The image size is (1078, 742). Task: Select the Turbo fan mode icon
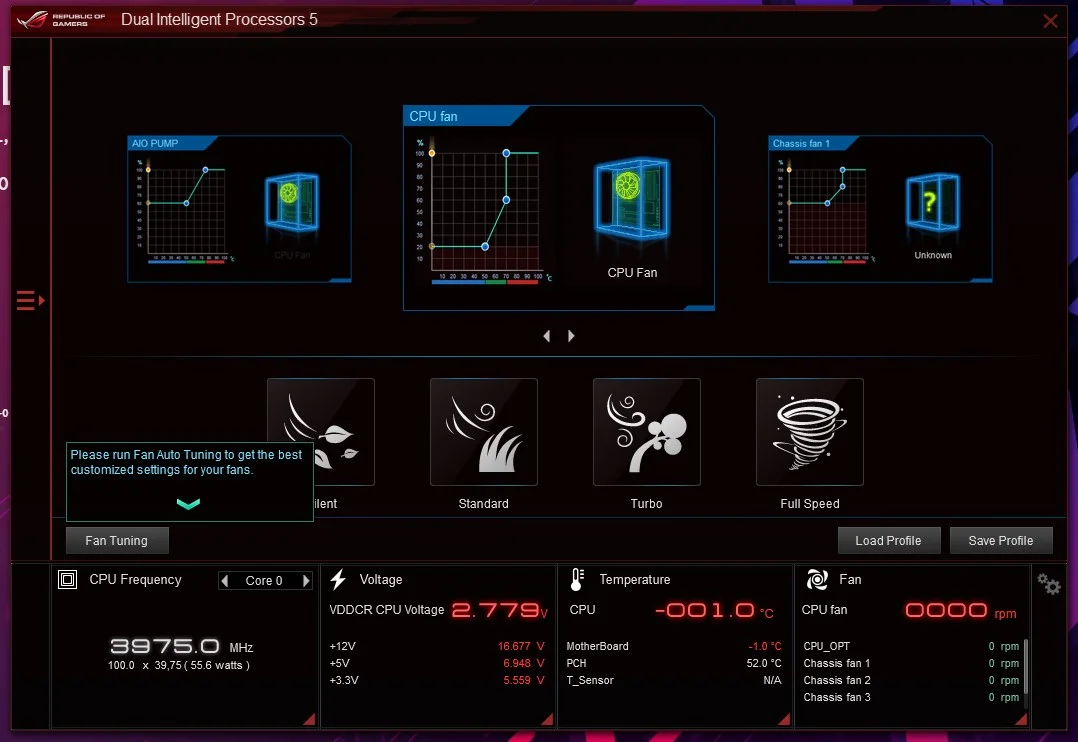pos(646,432)
